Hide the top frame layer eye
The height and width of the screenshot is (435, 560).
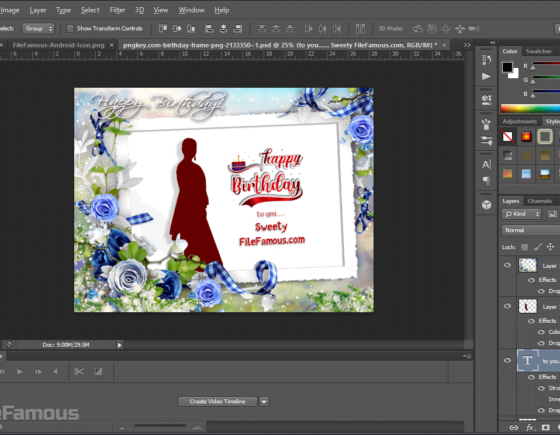507,265
